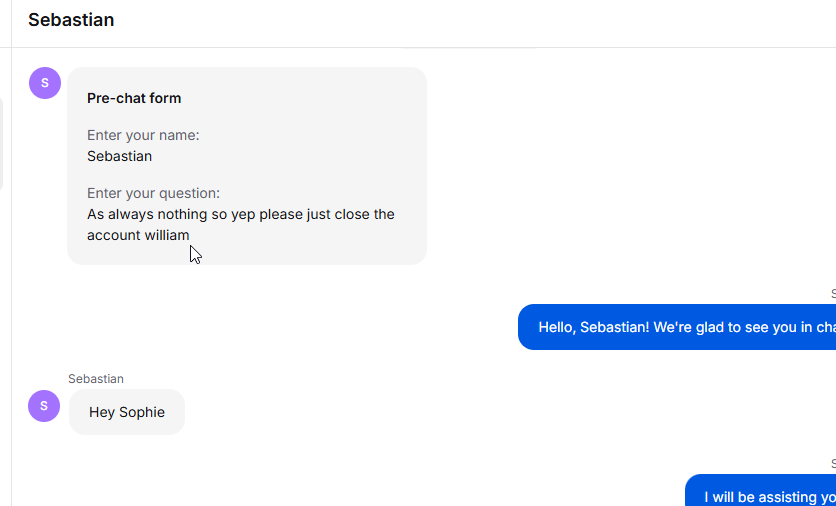Viewport: 836px width, 506px height.
Task: Click the purple S avatar beside Pre-chat form
Action: click(x=45, y=83)
